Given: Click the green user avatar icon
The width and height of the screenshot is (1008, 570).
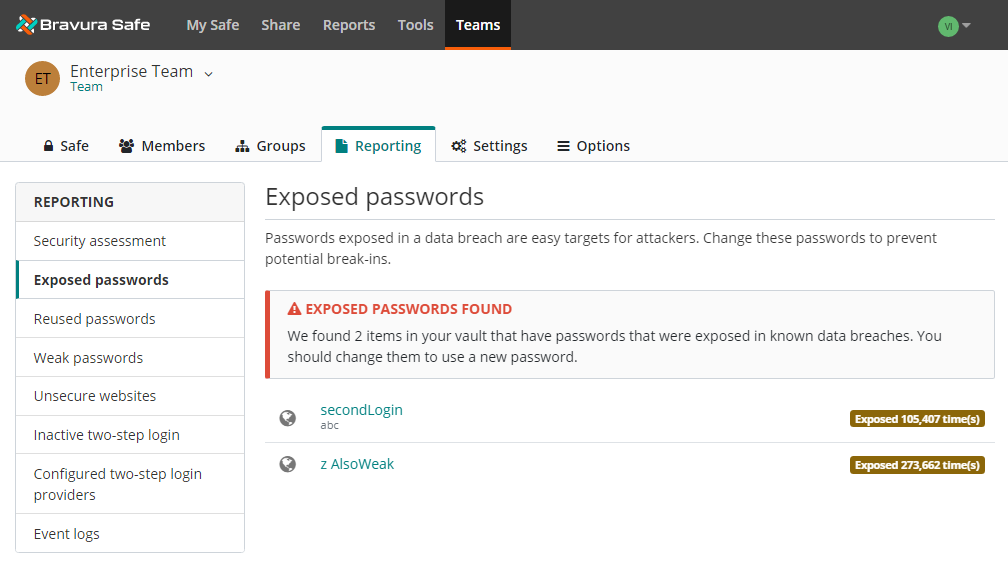Looking at the screenshot, I should pos(948,26).
